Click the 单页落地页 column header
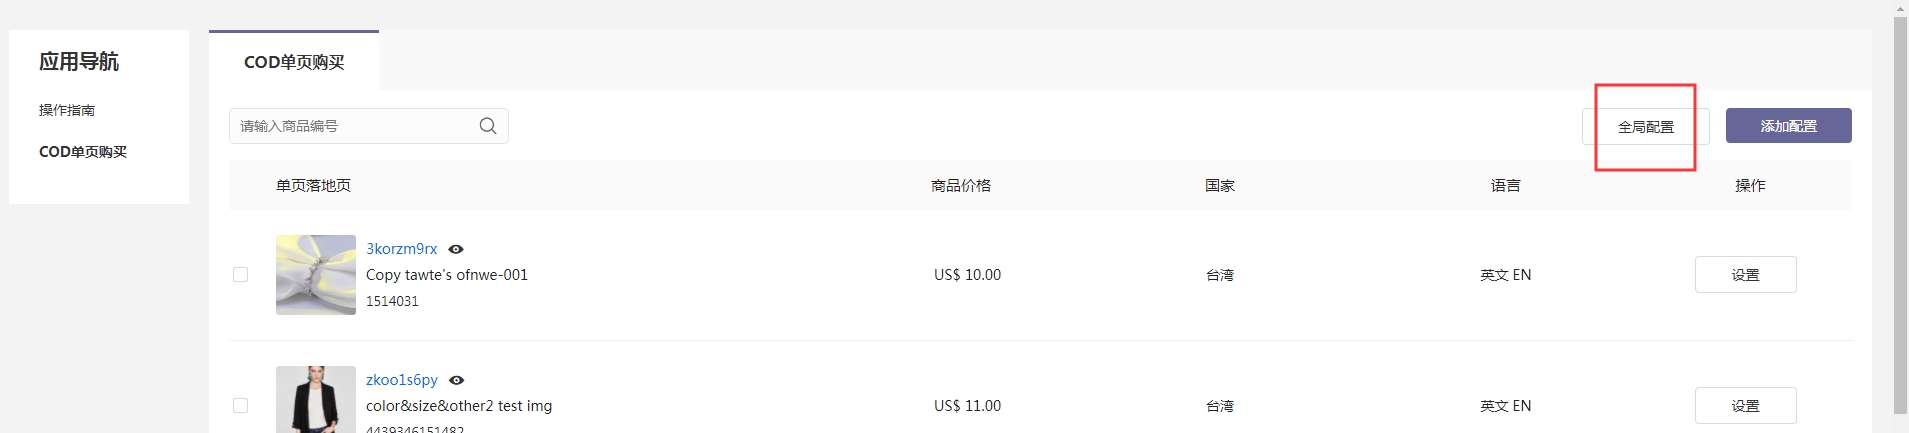This screenshot has width=1909, height=433. [x=313, y=186]
